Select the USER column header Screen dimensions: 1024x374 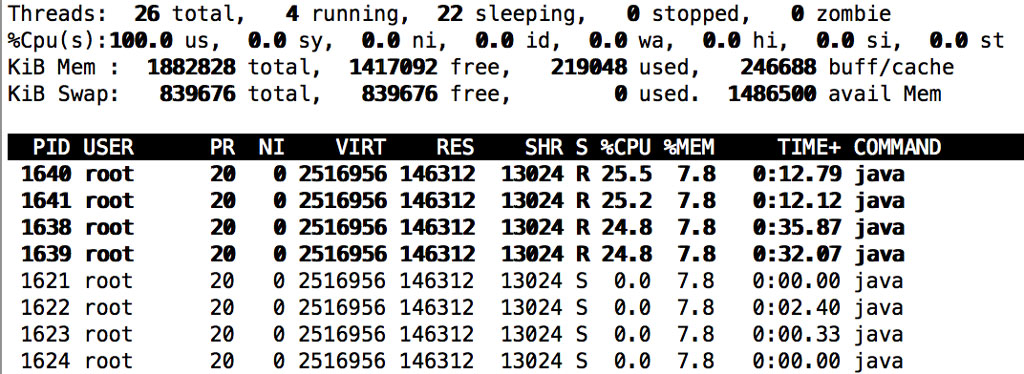click(x=108, y=147)
